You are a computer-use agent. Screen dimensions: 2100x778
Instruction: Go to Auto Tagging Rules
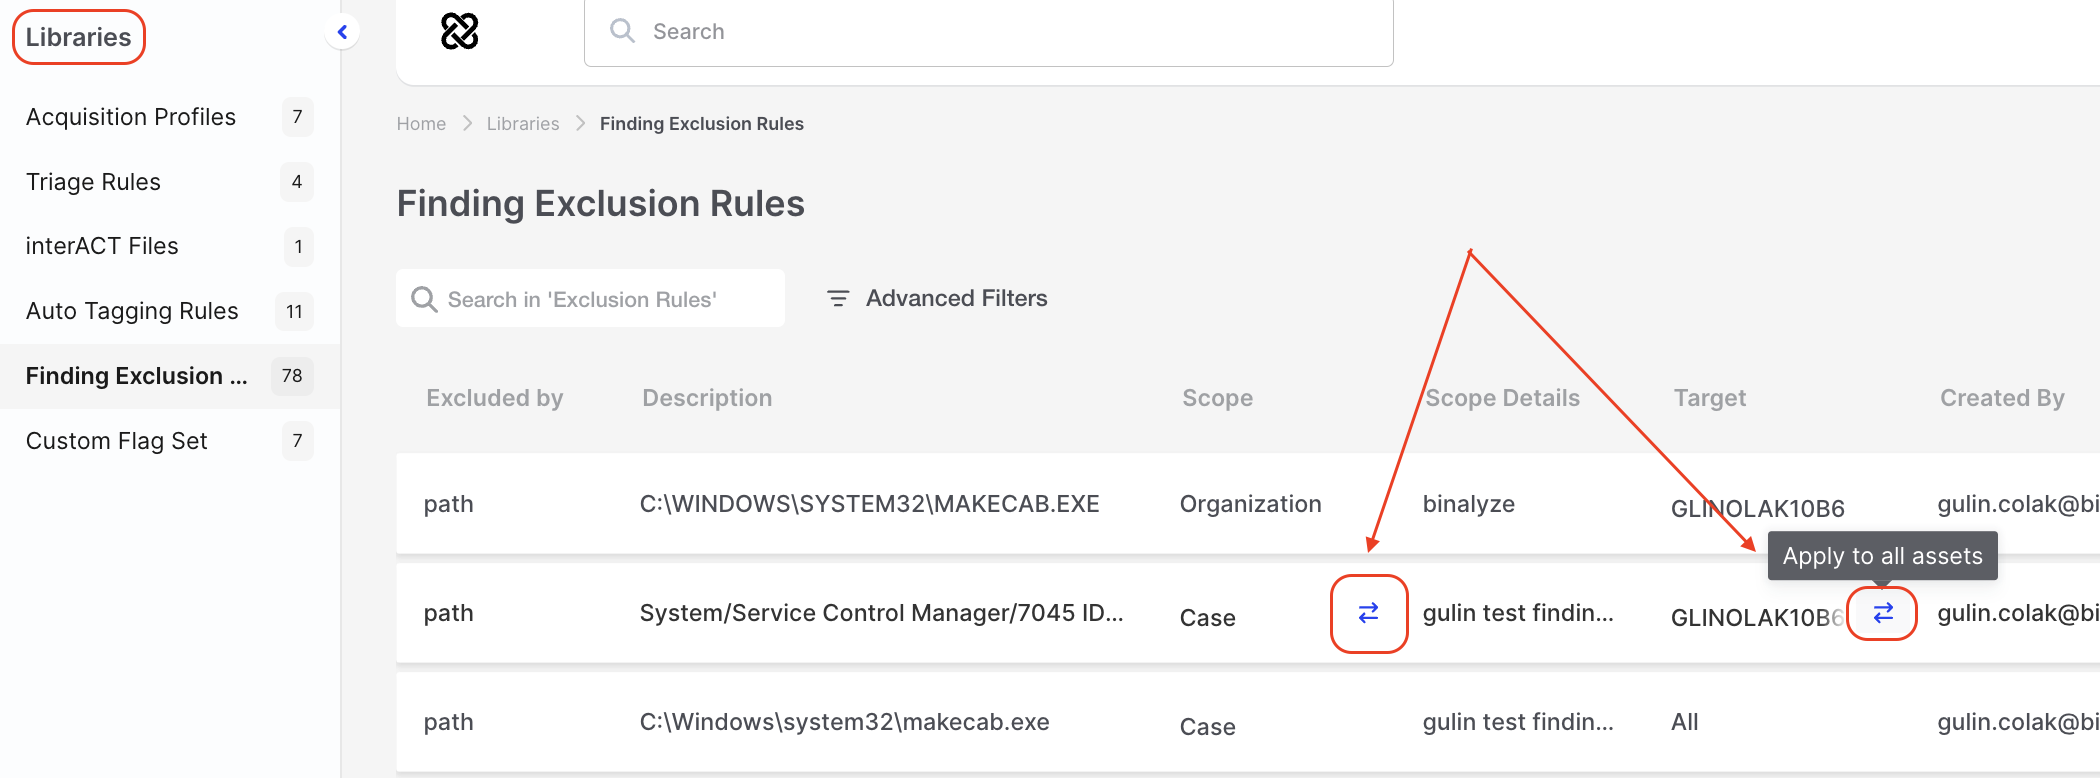pyautogui.click(x=132, y=311)
